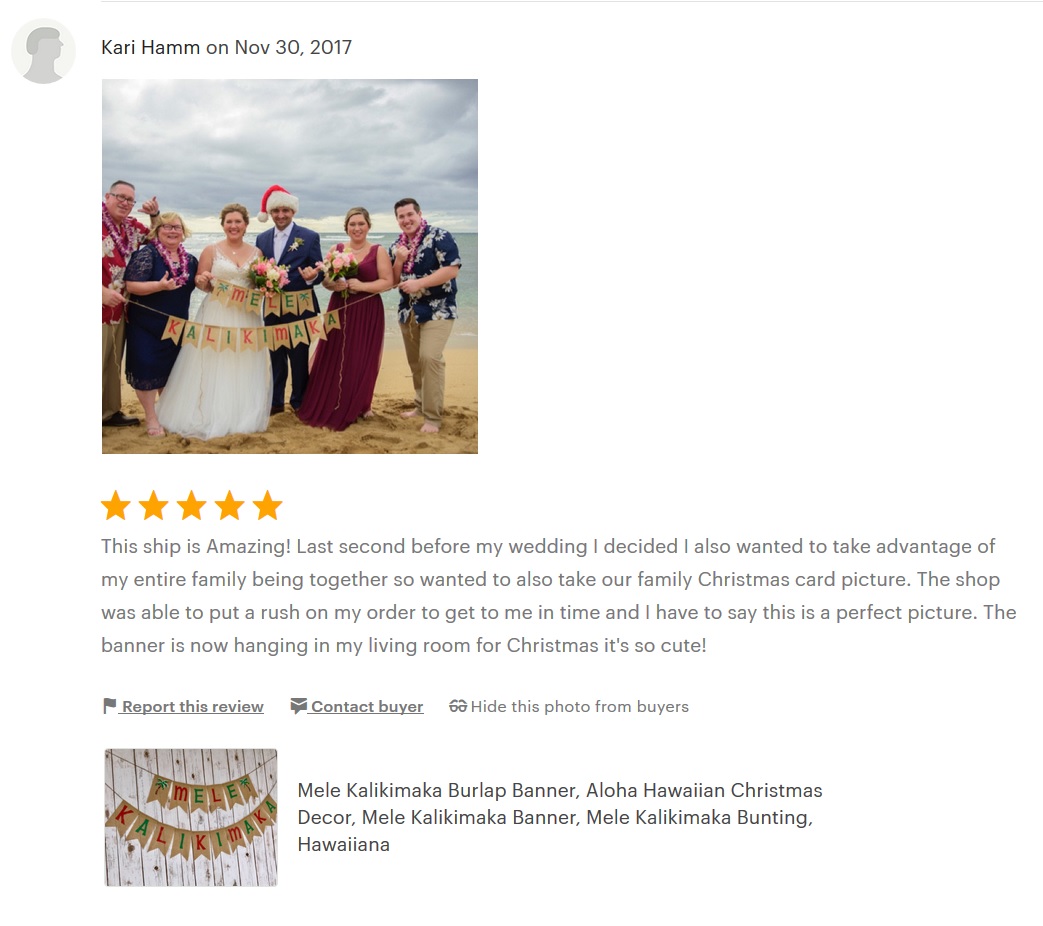This screenshot has height=926, width=1043.
Task: Click the glasses icon for hiding the photo
Action: [458, 706]
